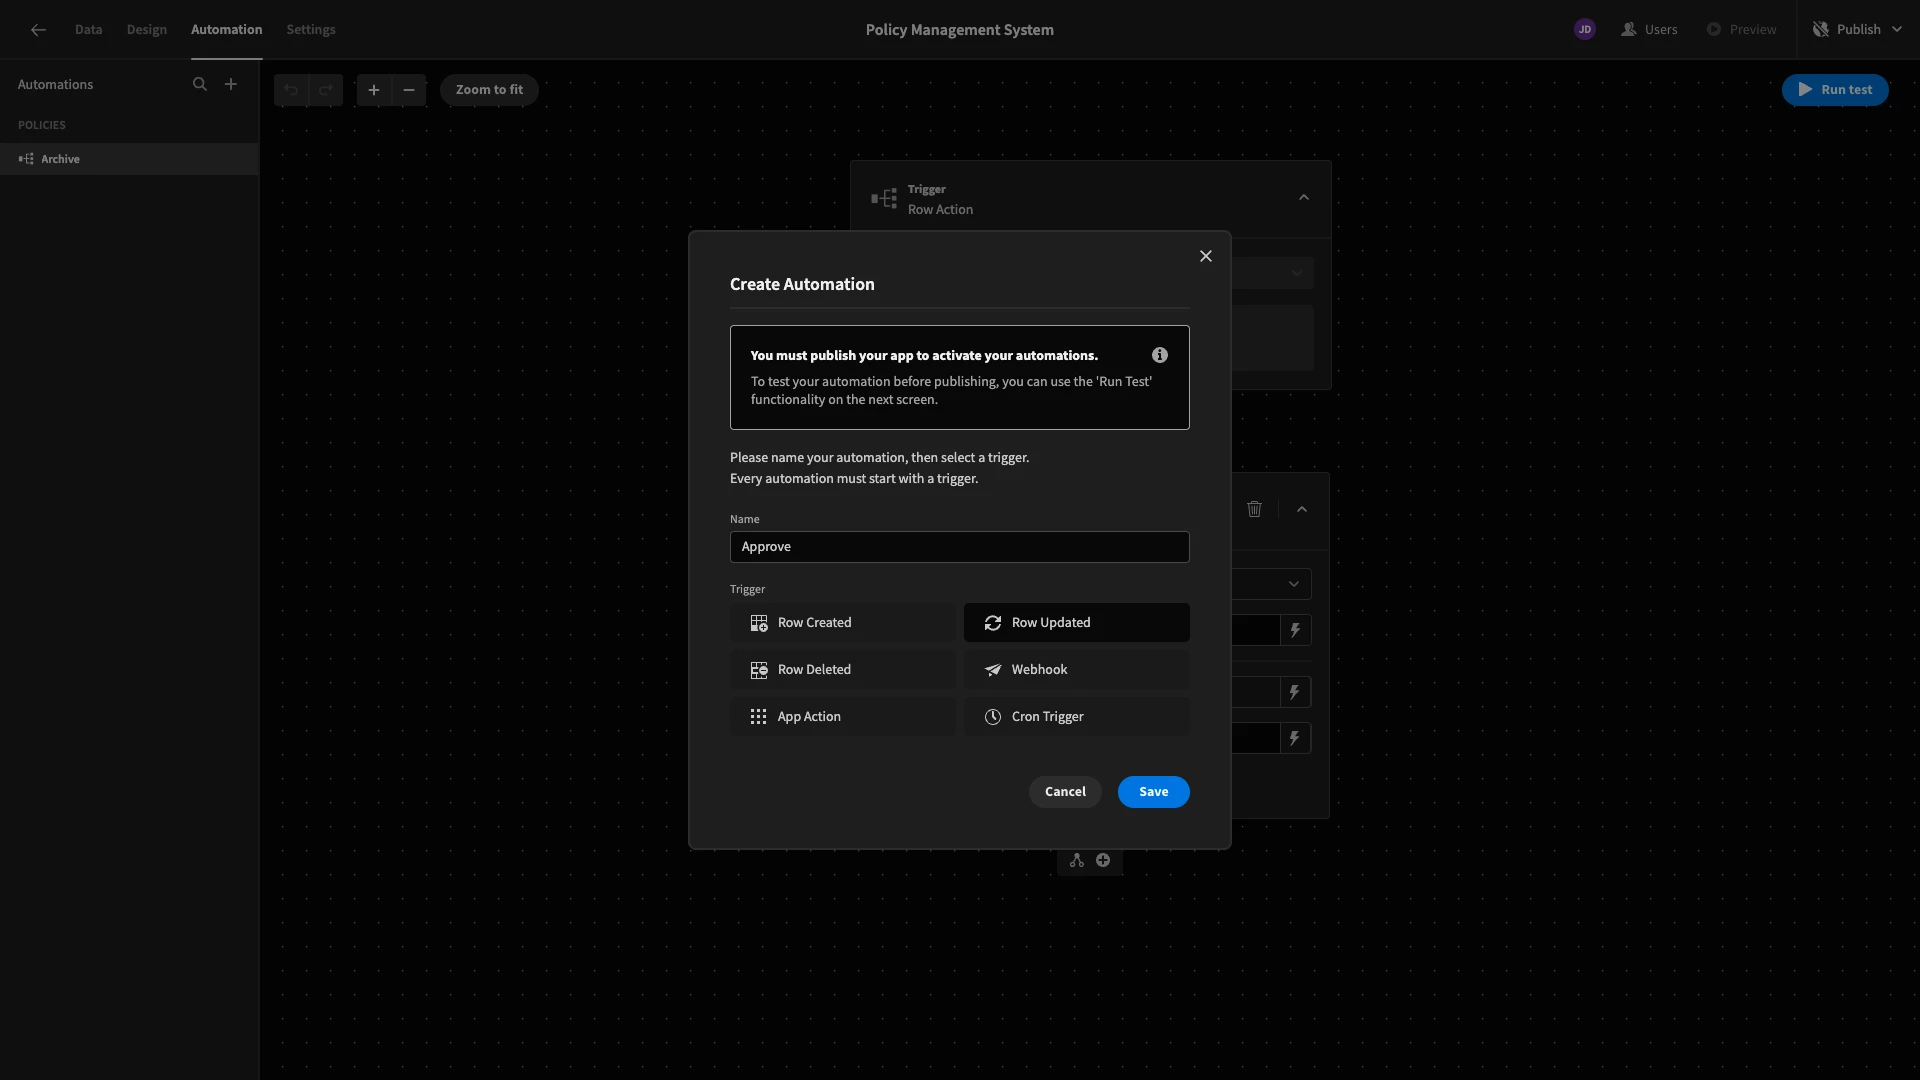Delete the step with trash icon
The height and width of the screenshot is (1080, 1920).
pos(1255,510)
